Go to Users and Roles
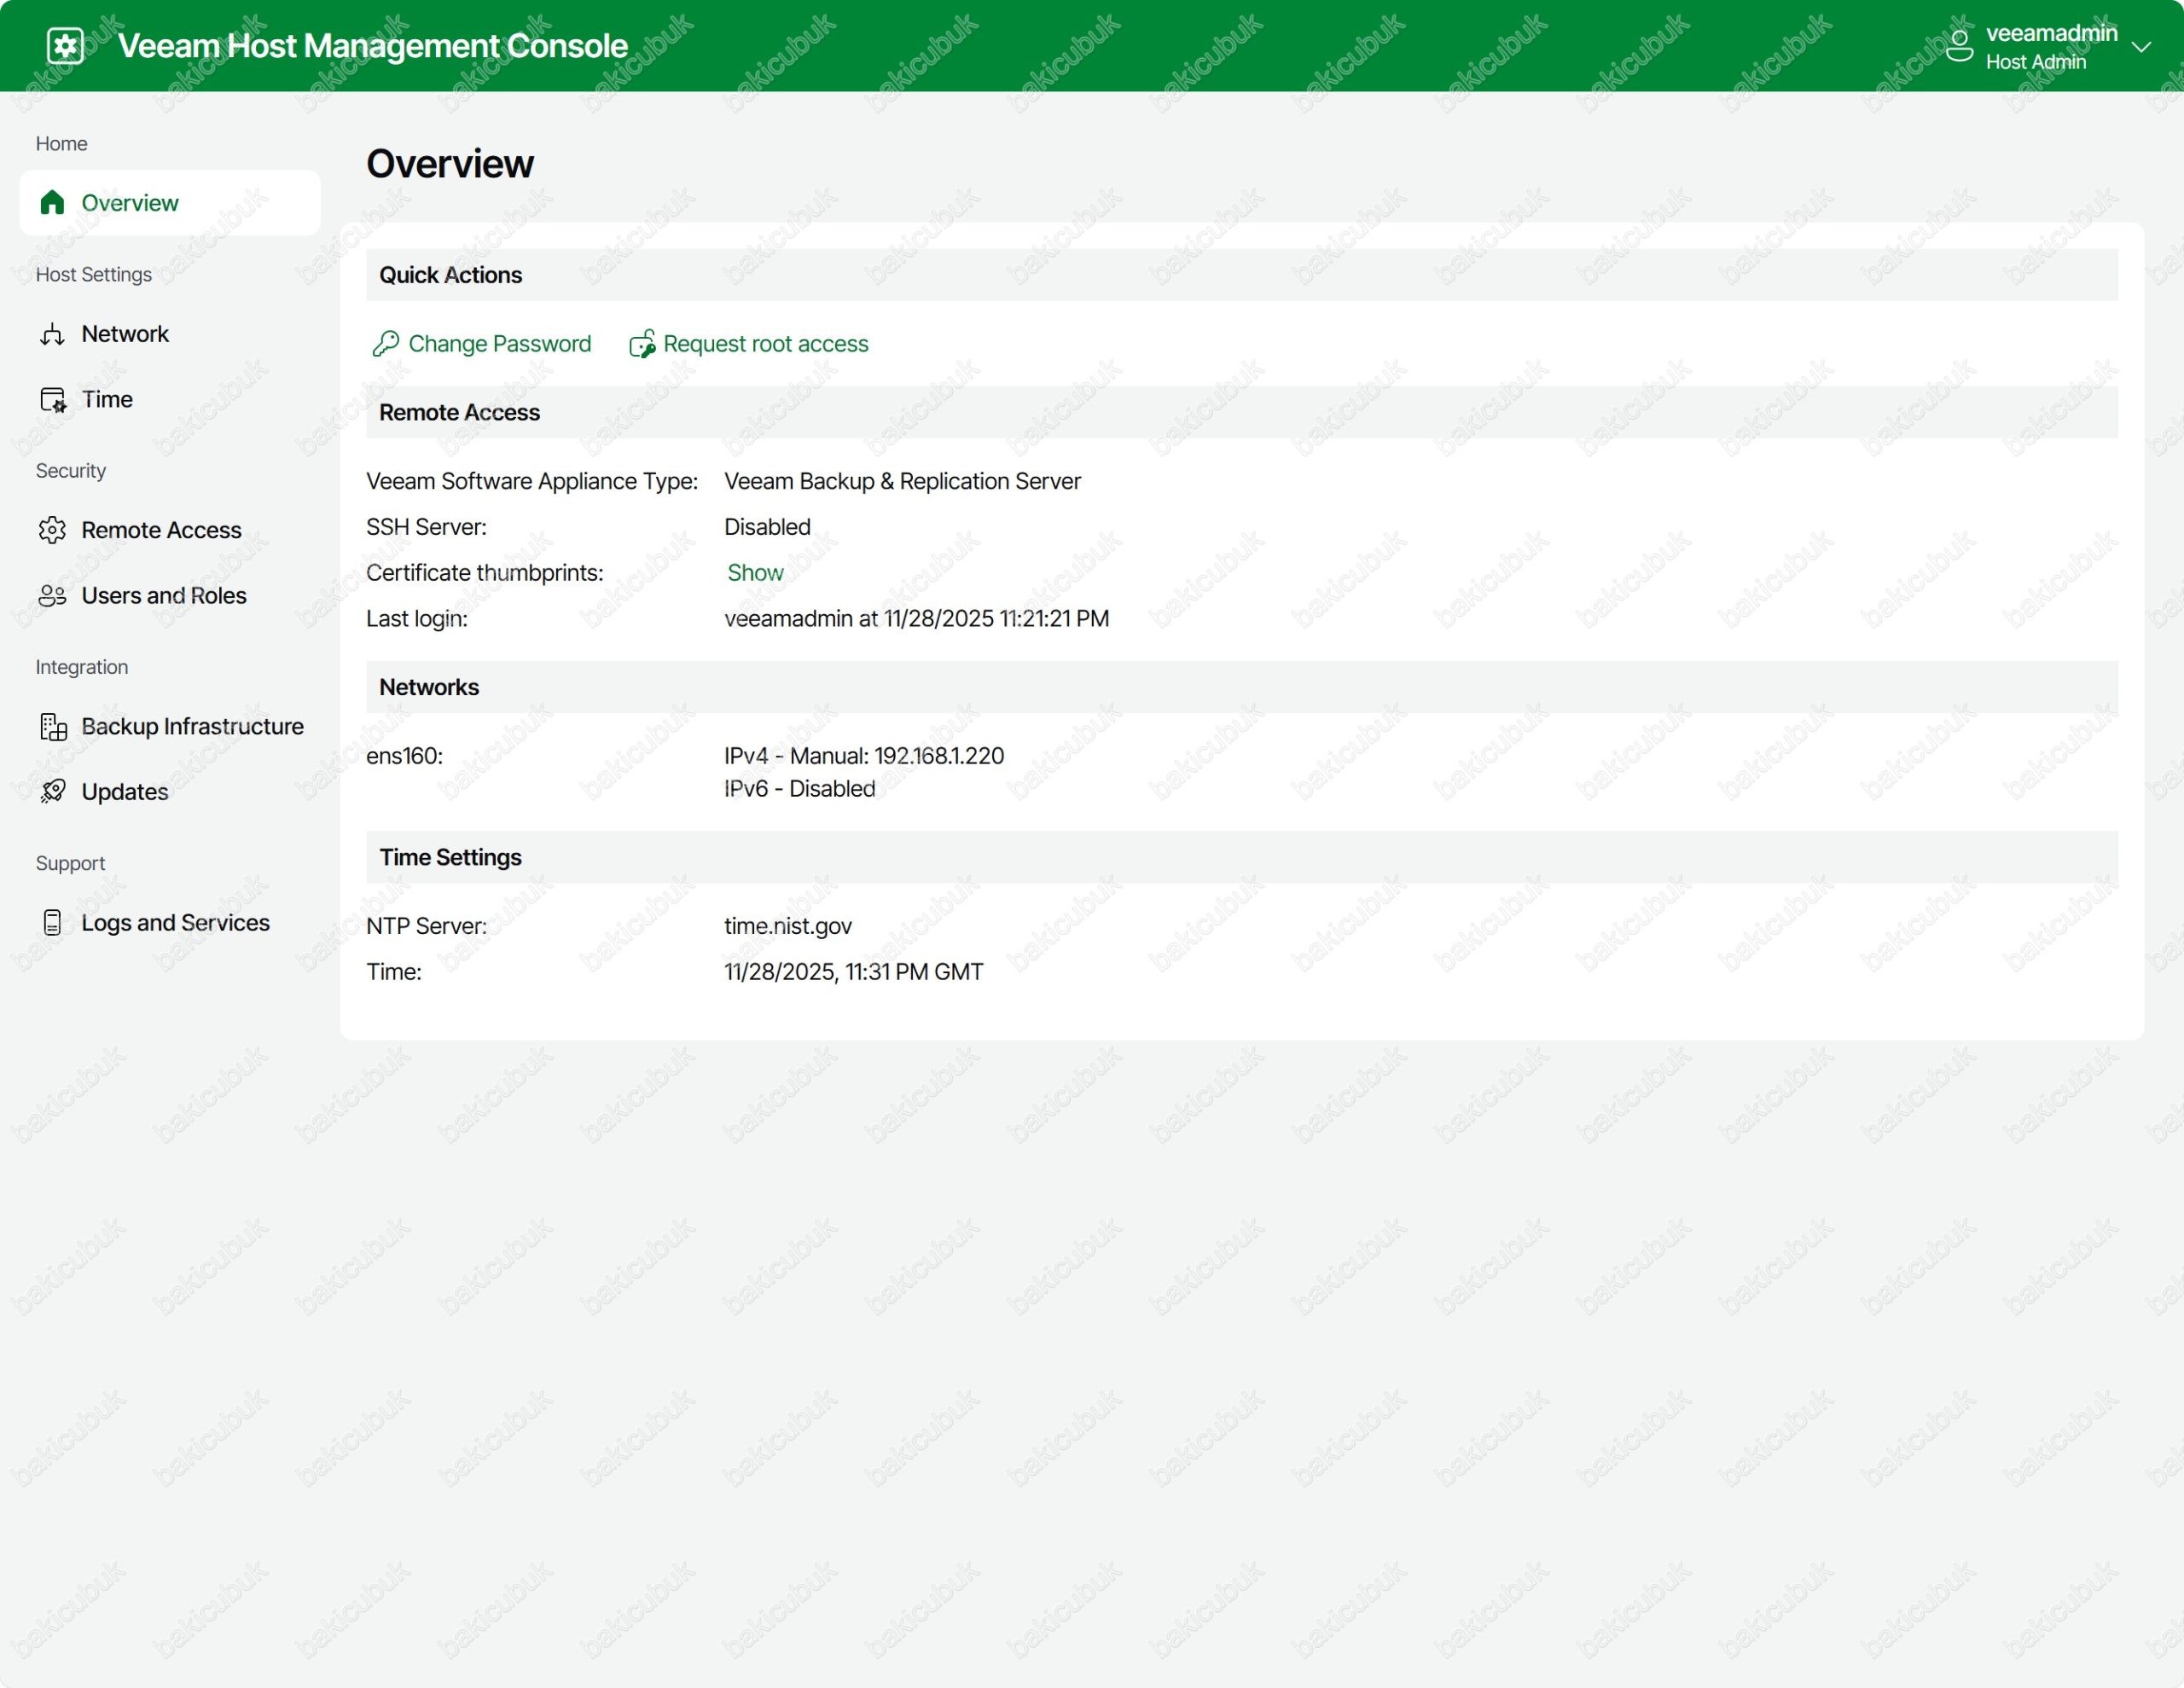Image resolution: width=2184 pixels, height=1688 pixels. tap(163, 596)
